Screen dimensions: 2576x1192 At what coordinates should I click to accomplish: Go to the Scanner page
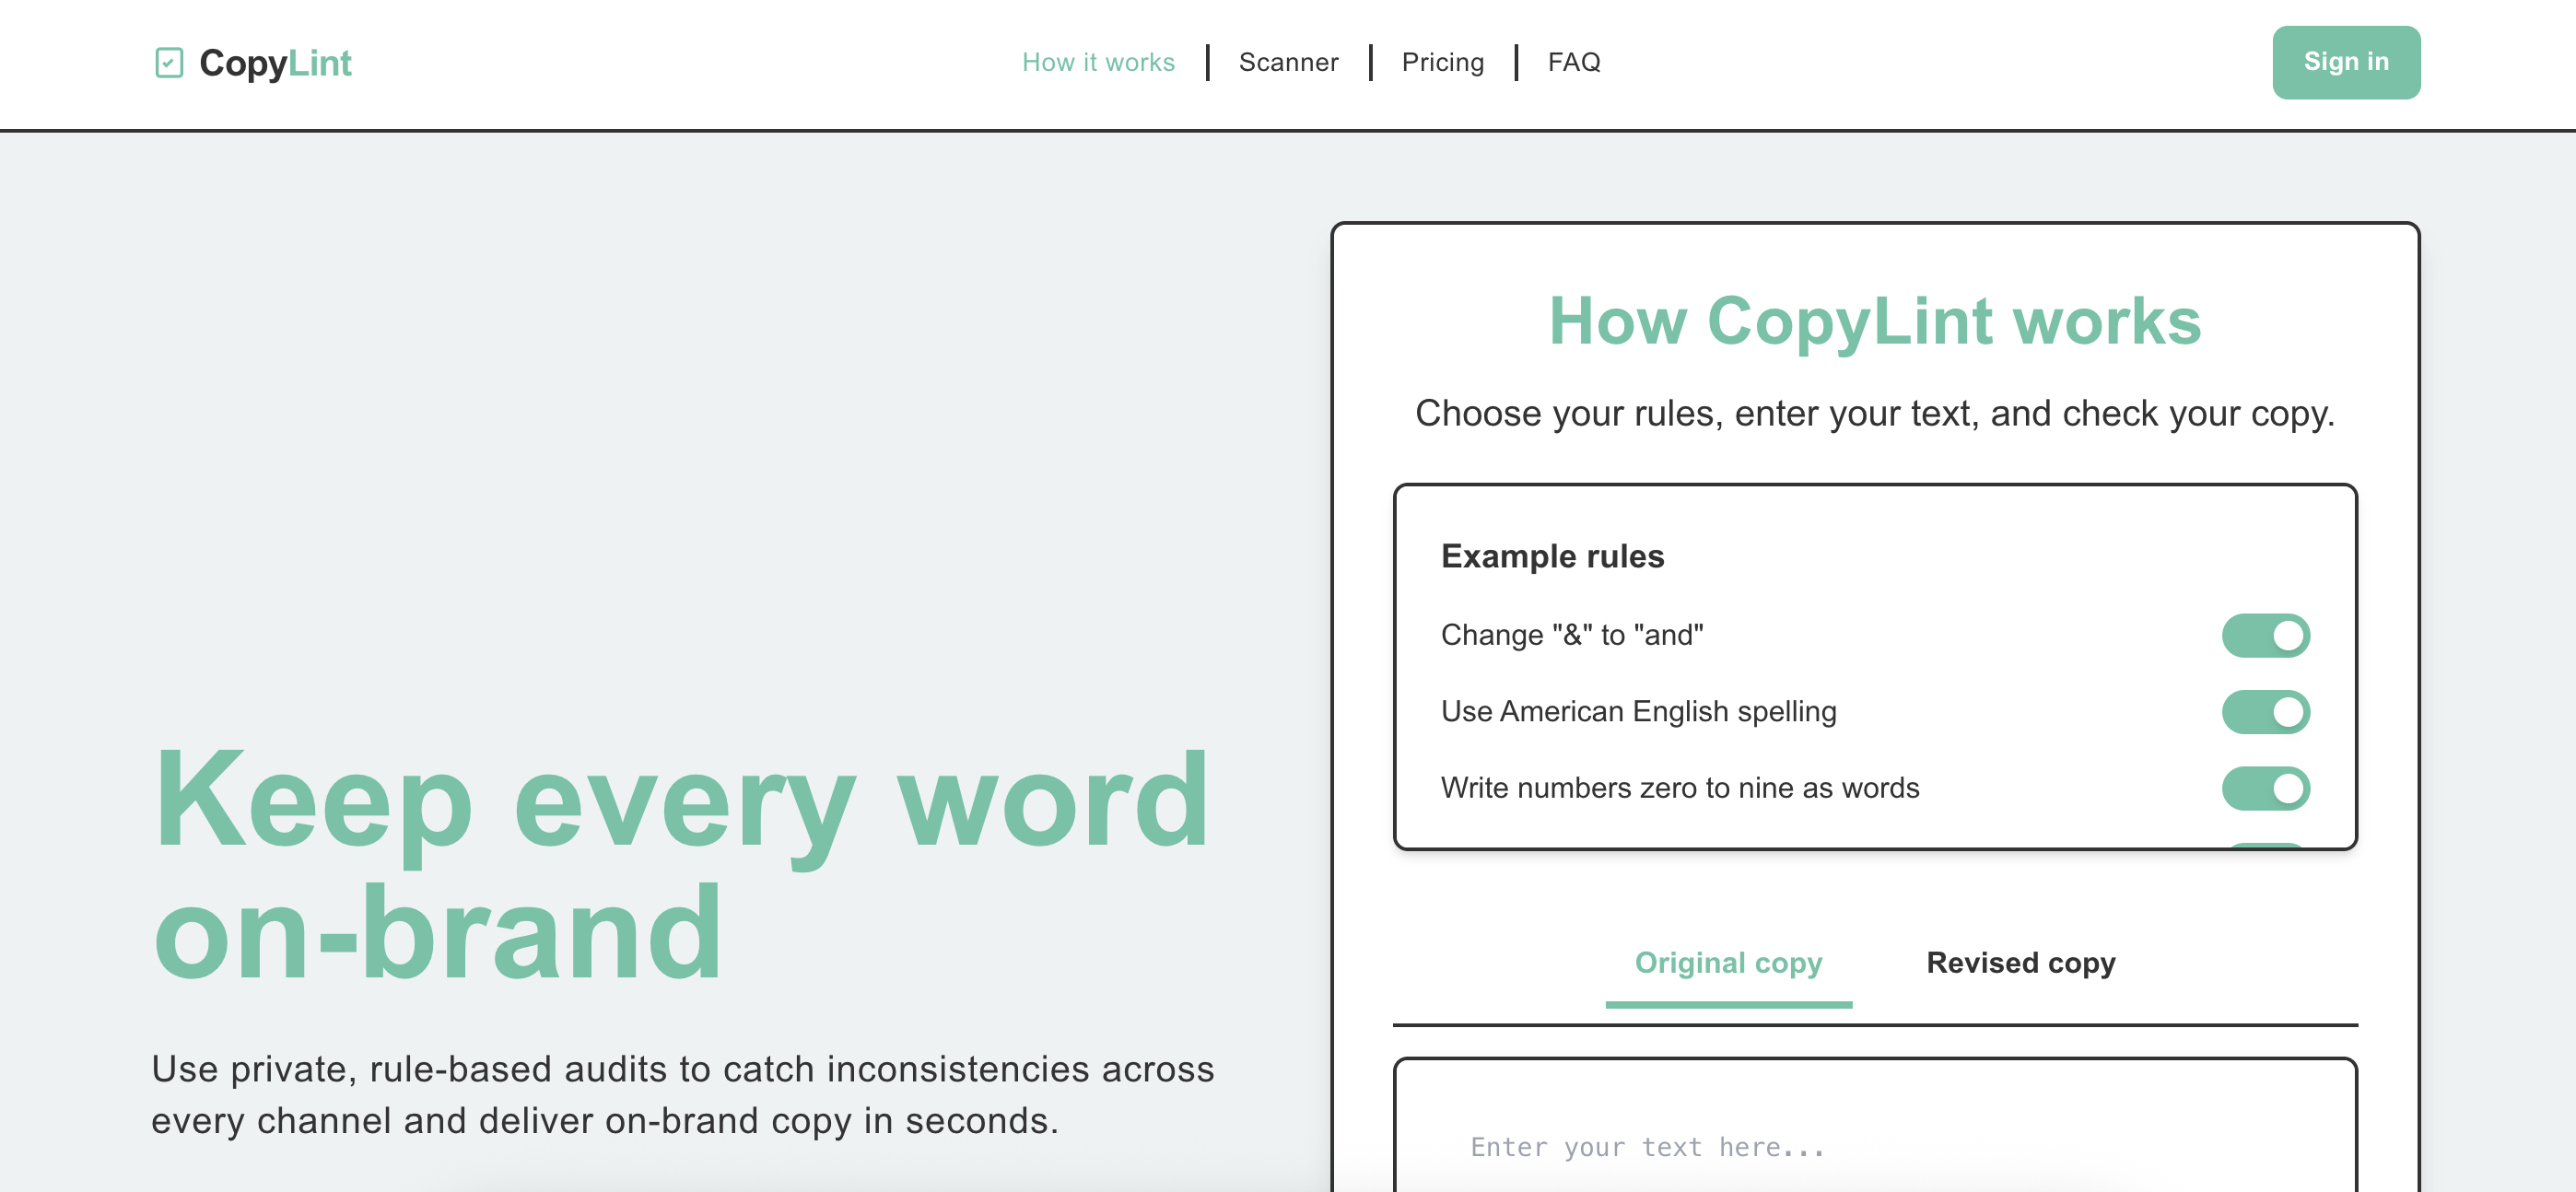[x=1288, y=62]
